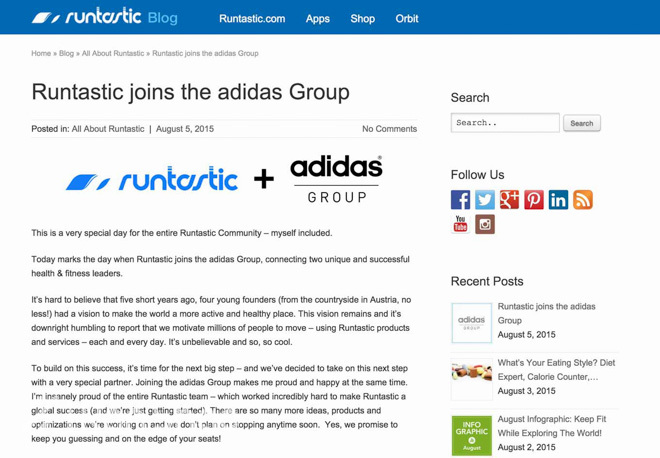660x458 pixels.
Task: Open adidas Group recent post thumbnail
Action: (471, 323)
